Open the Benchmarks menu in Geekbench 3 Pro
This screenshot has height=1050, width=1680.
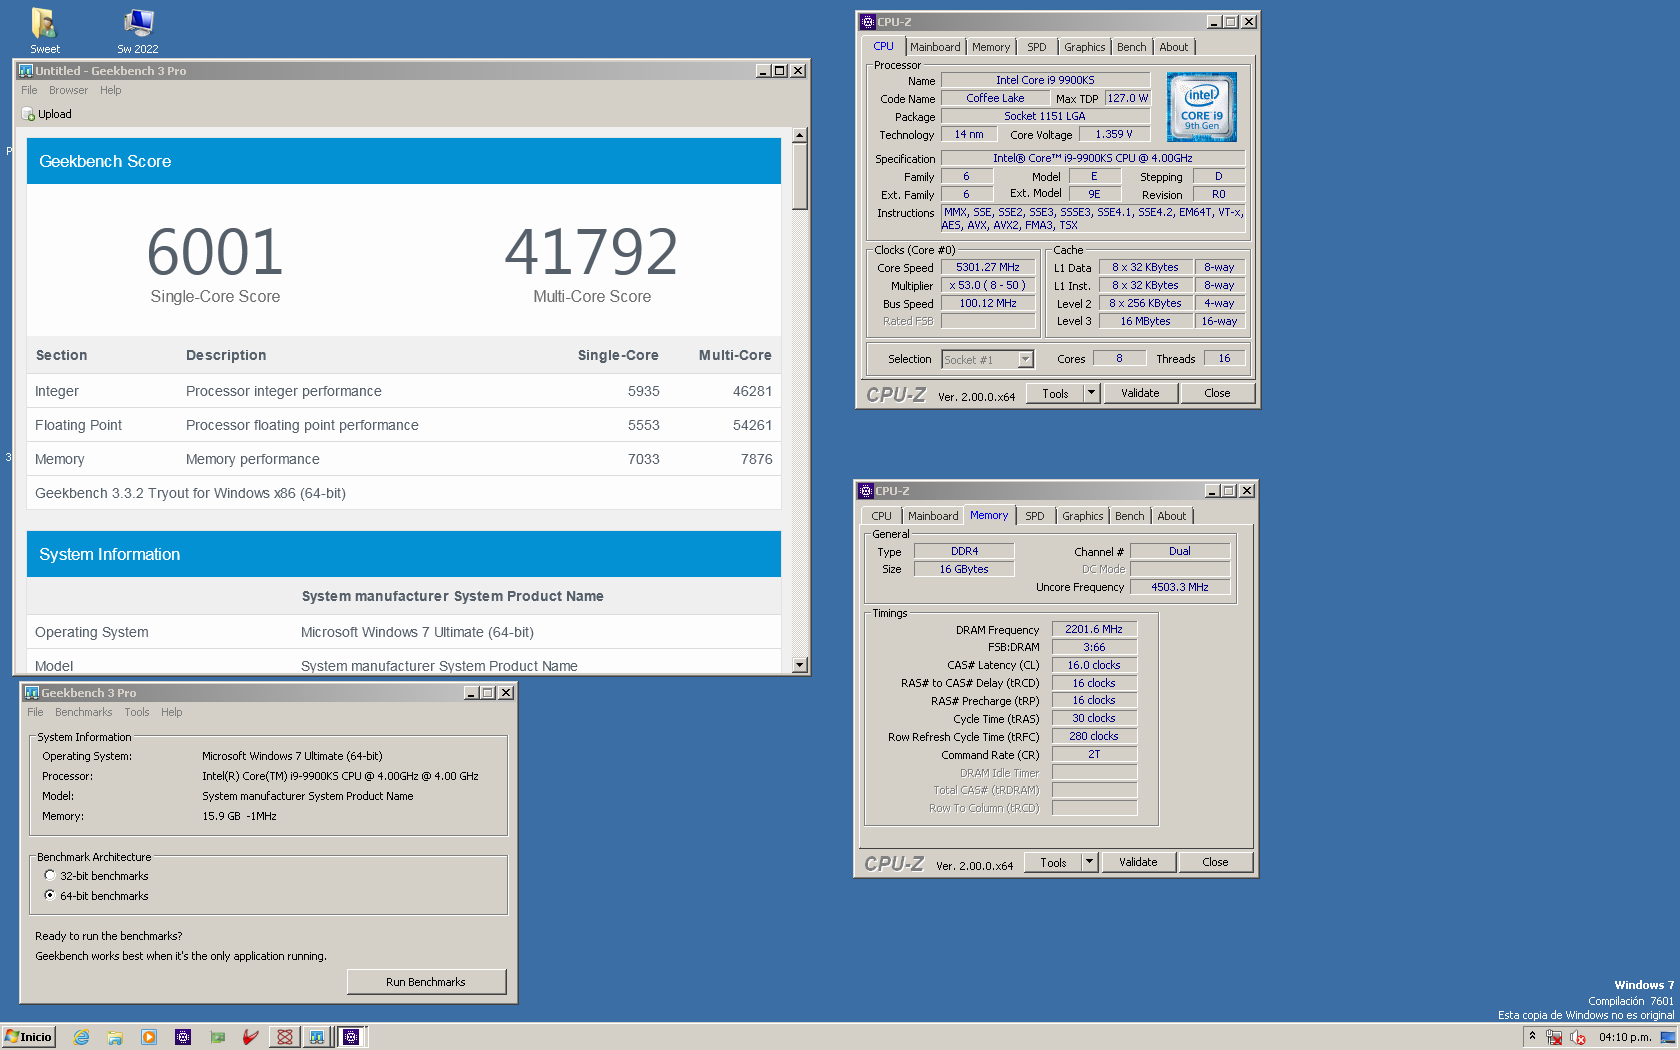coord(83,712)
